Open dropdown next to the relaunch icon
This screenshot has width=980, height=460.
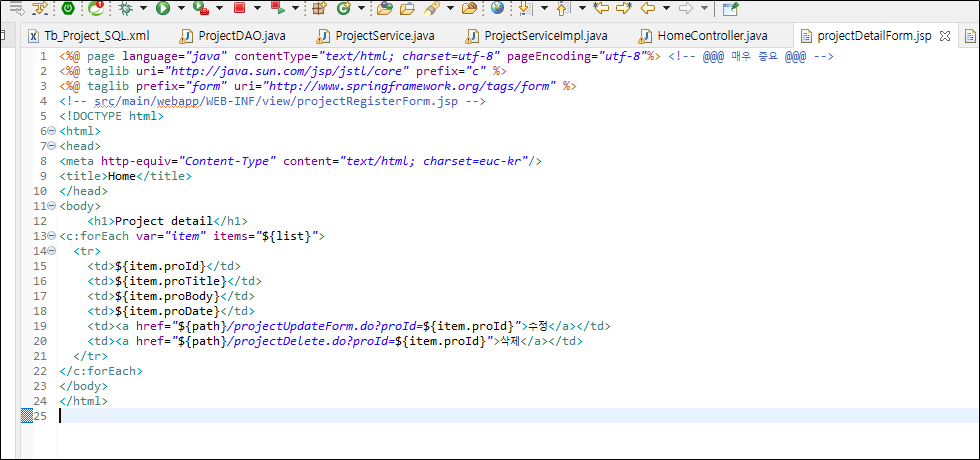(x=295, y=8)
